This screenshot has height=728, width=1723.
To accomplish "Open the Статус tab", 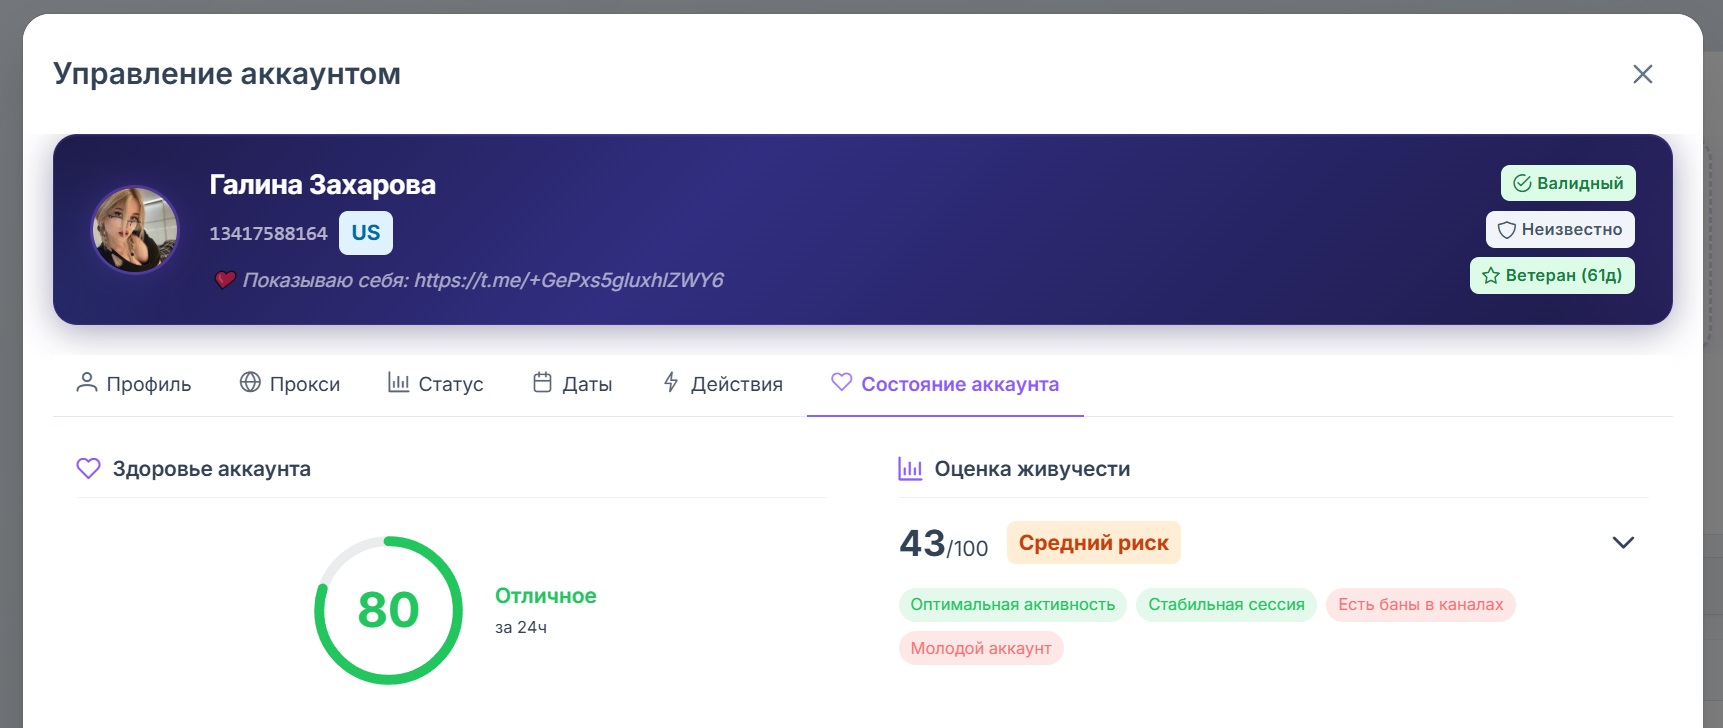I will [x=435, y=384].
